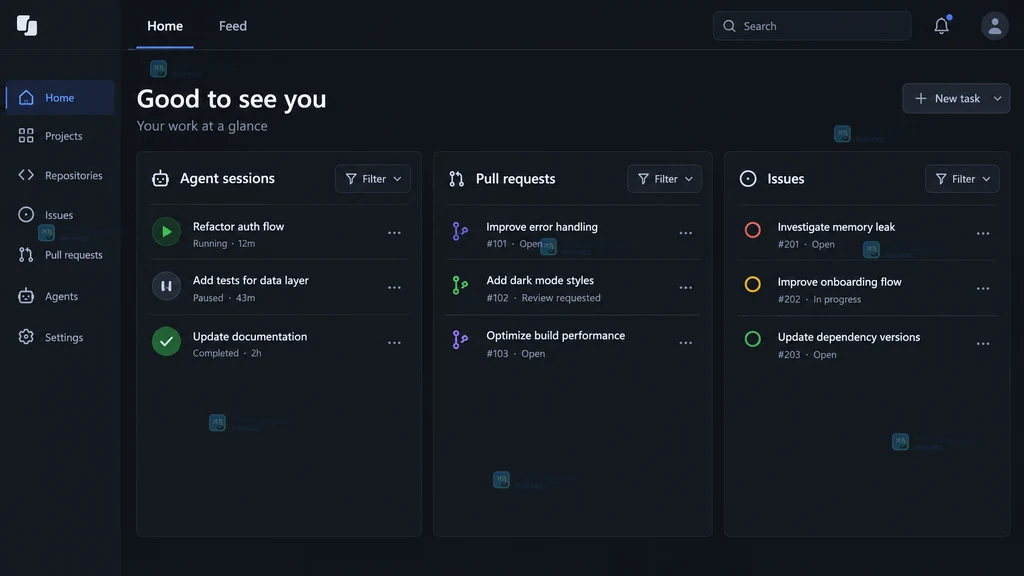Open more options for Investigate memory leak
The image size is (1024, 576).
coord(983,234)
